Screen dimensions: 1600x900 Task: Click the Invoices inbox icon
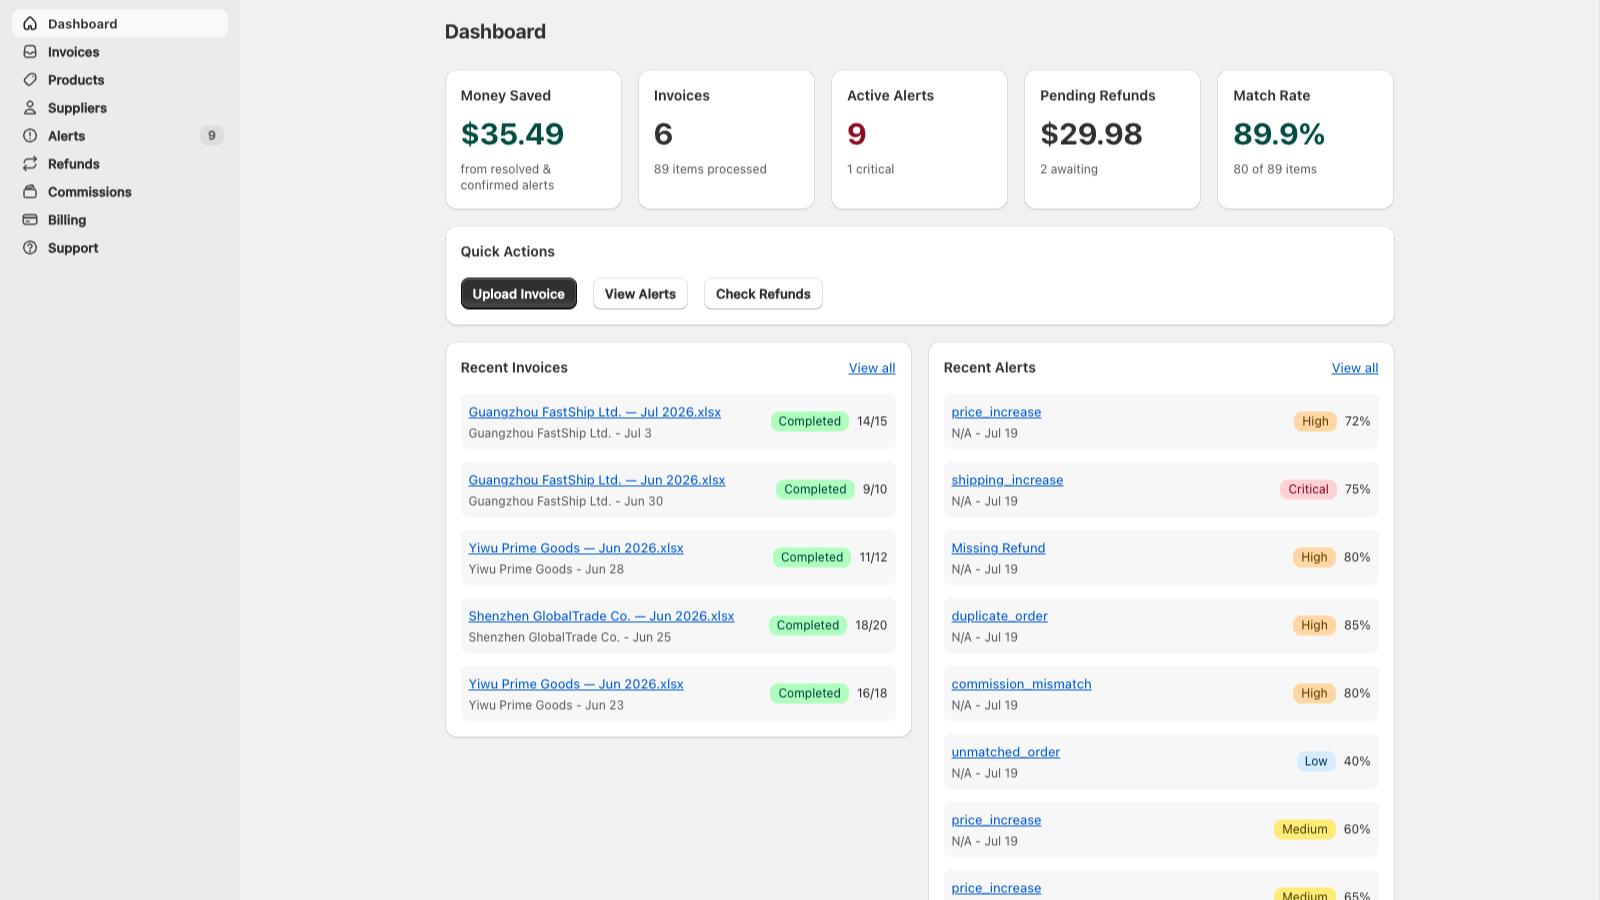point(30,52)
